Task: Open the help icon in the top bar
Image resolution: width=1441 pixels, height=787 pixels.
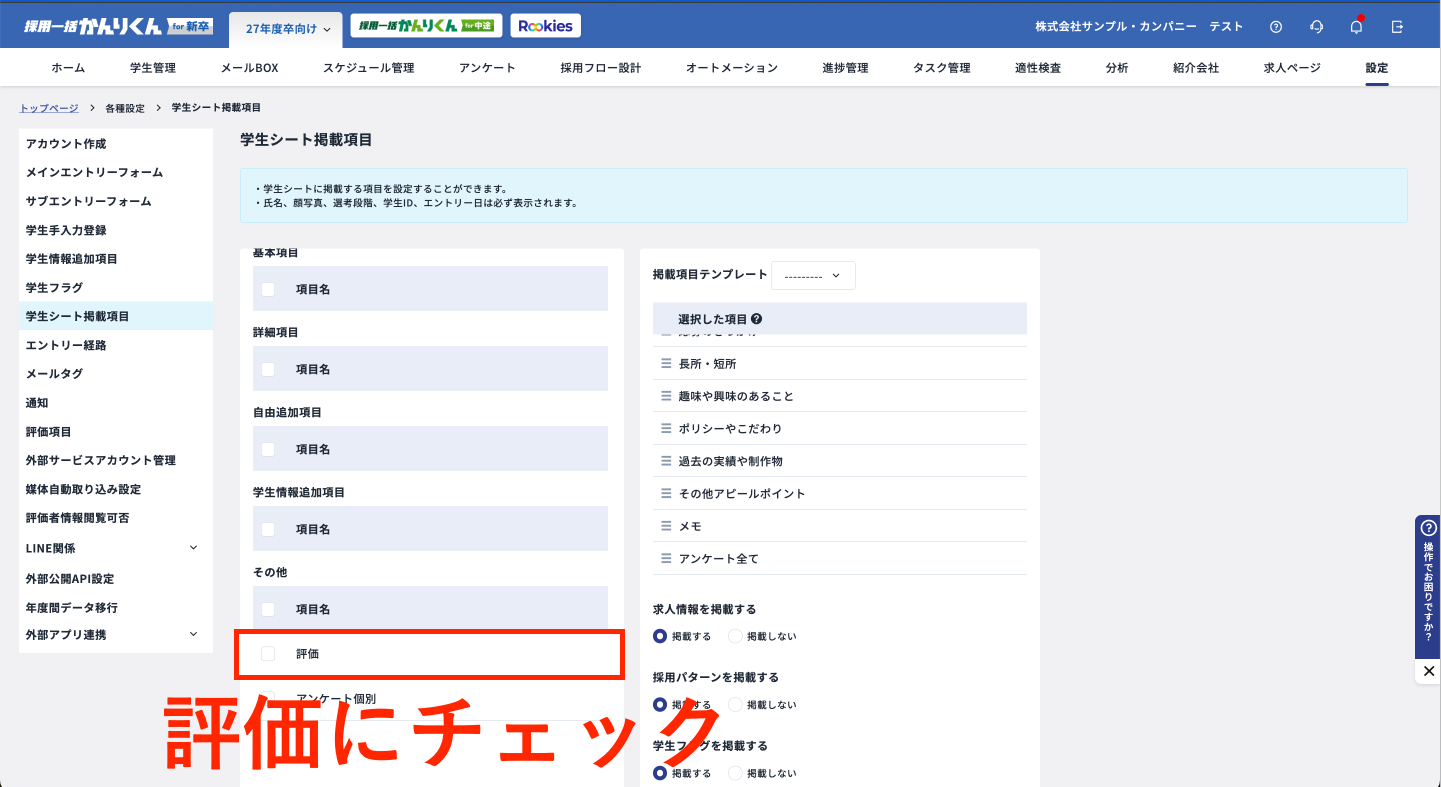Action: click(x=1276, y=26)
